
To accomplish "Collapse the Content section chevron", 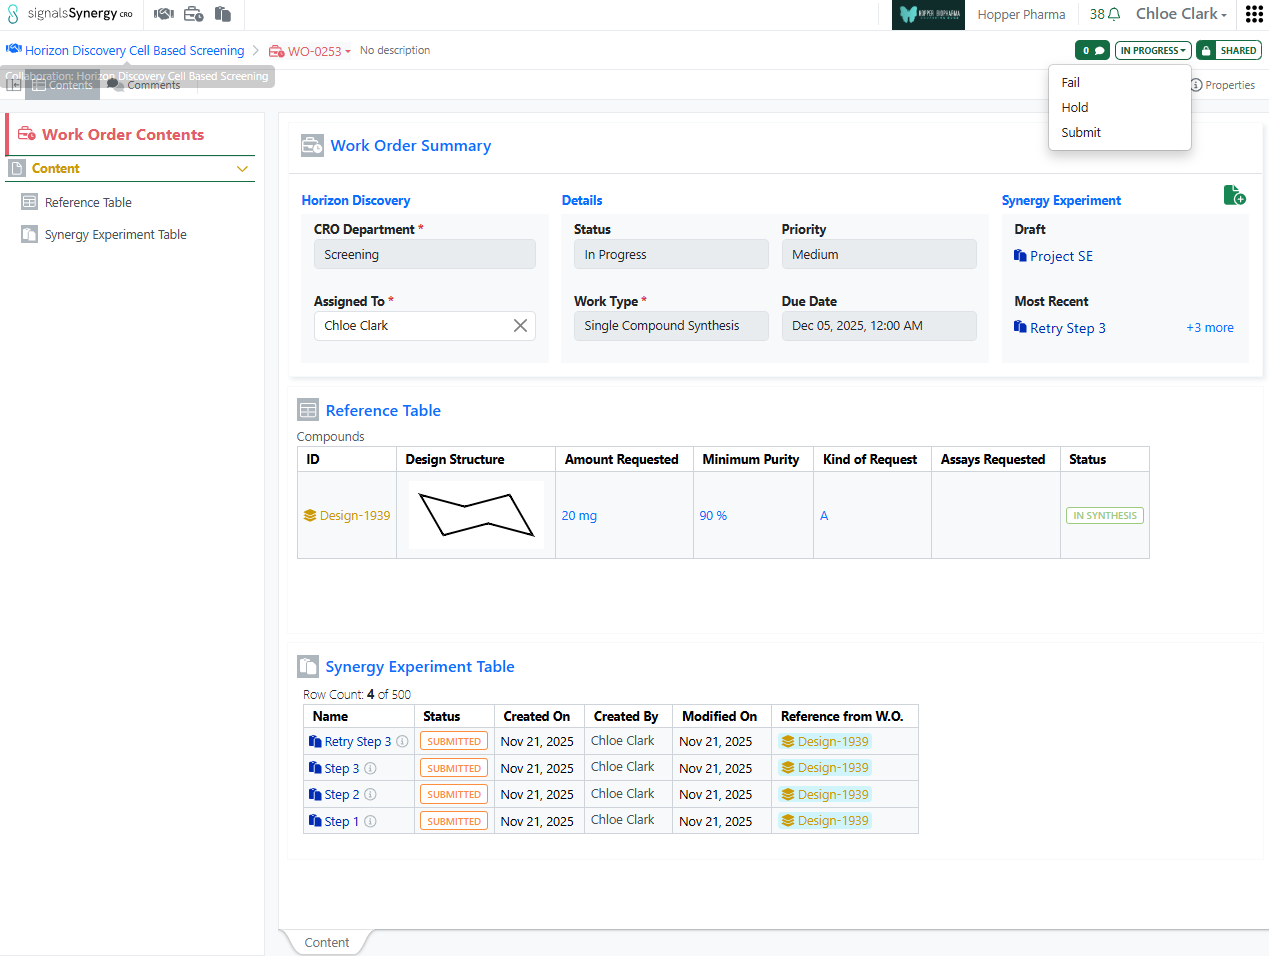I will pos(242,169).
